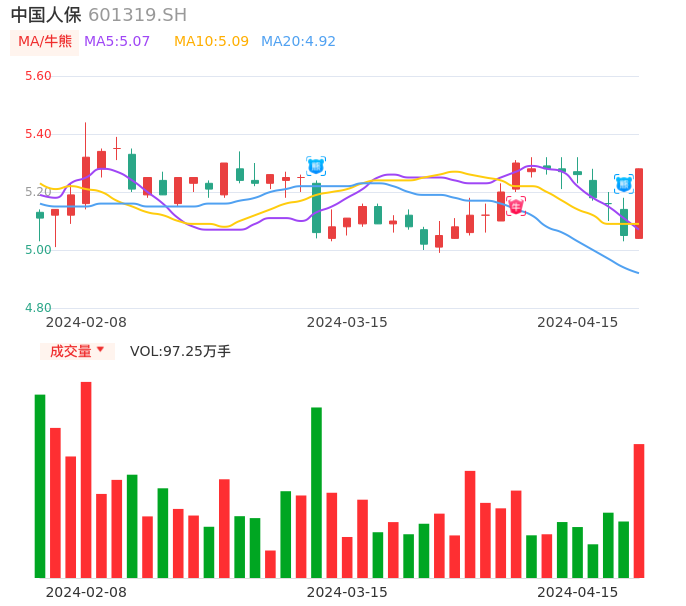Click the stock code 601319.SH

click(137, 15)
